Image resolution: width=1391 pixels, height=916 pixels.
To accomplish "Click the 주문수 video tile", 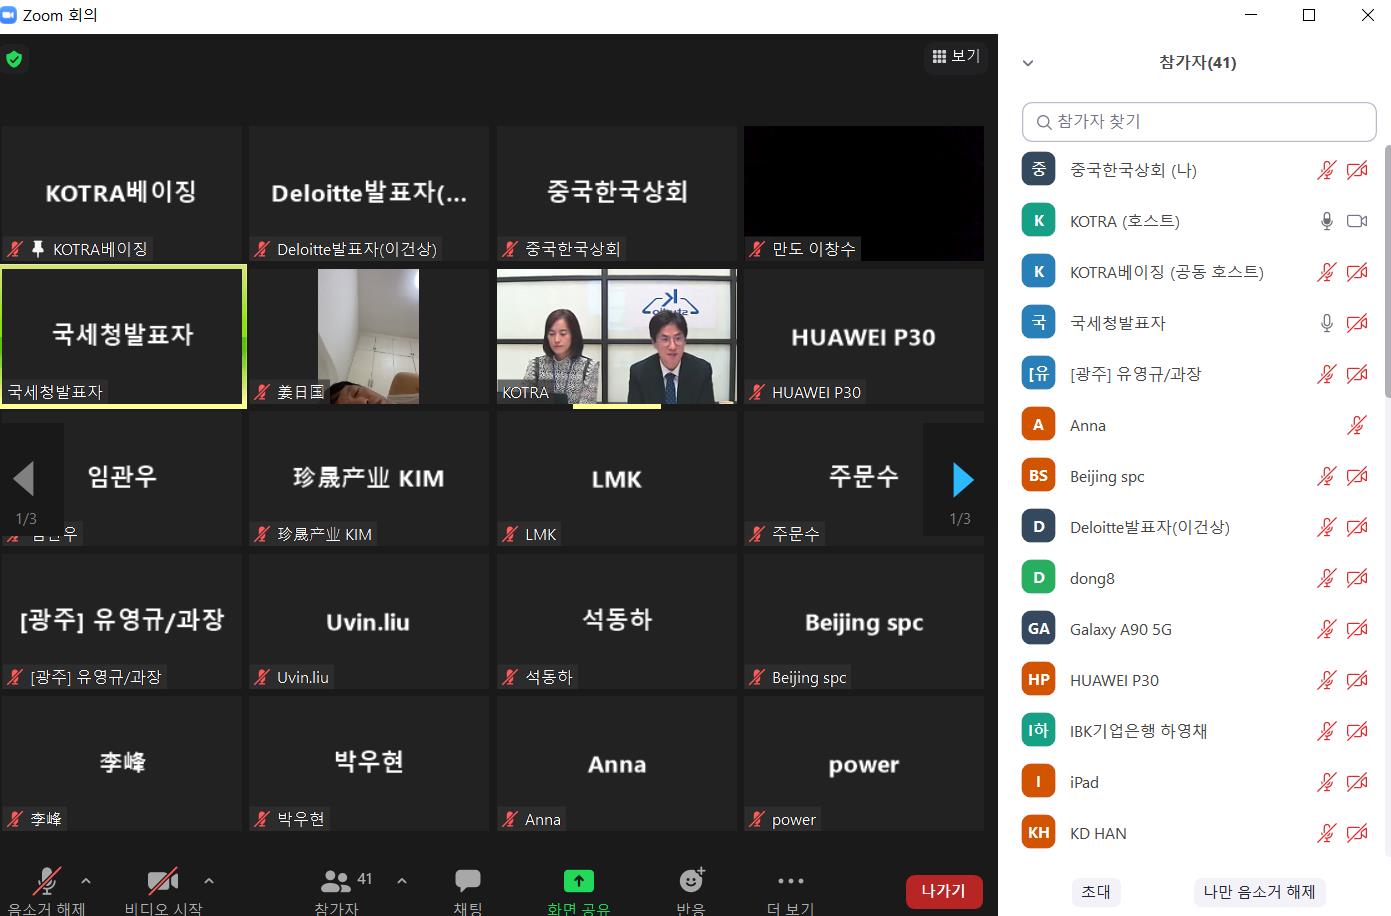I will (x=864, y=479).
